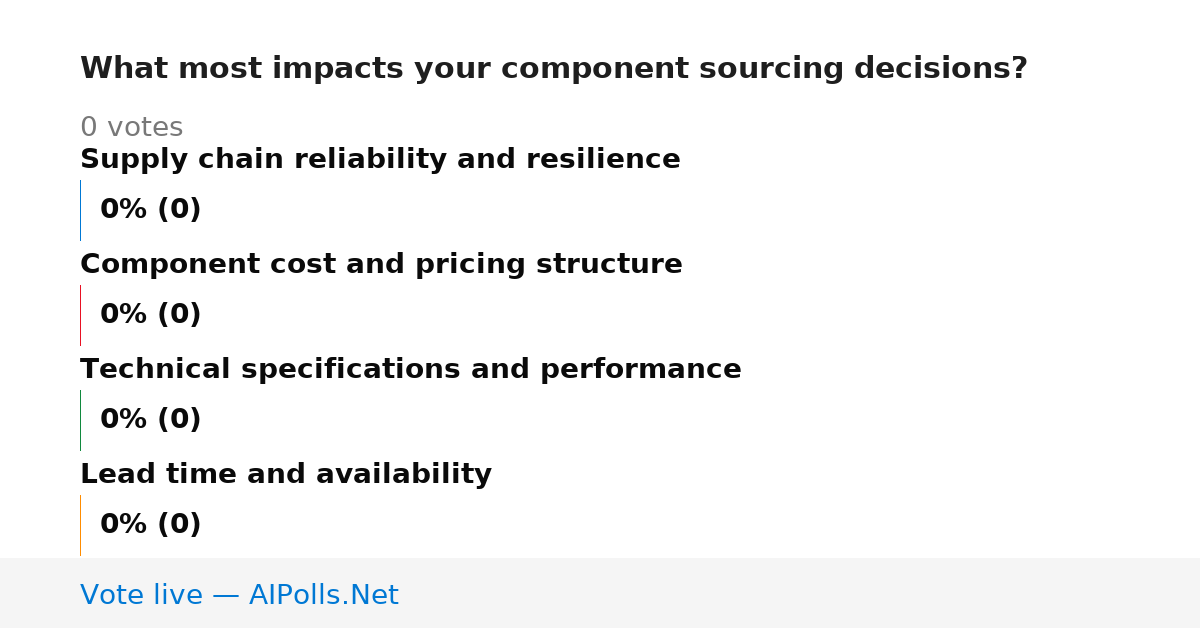Click the gray footer bar
The width and height of the screenshot is (1200, 628).
[x=600, y=593]
